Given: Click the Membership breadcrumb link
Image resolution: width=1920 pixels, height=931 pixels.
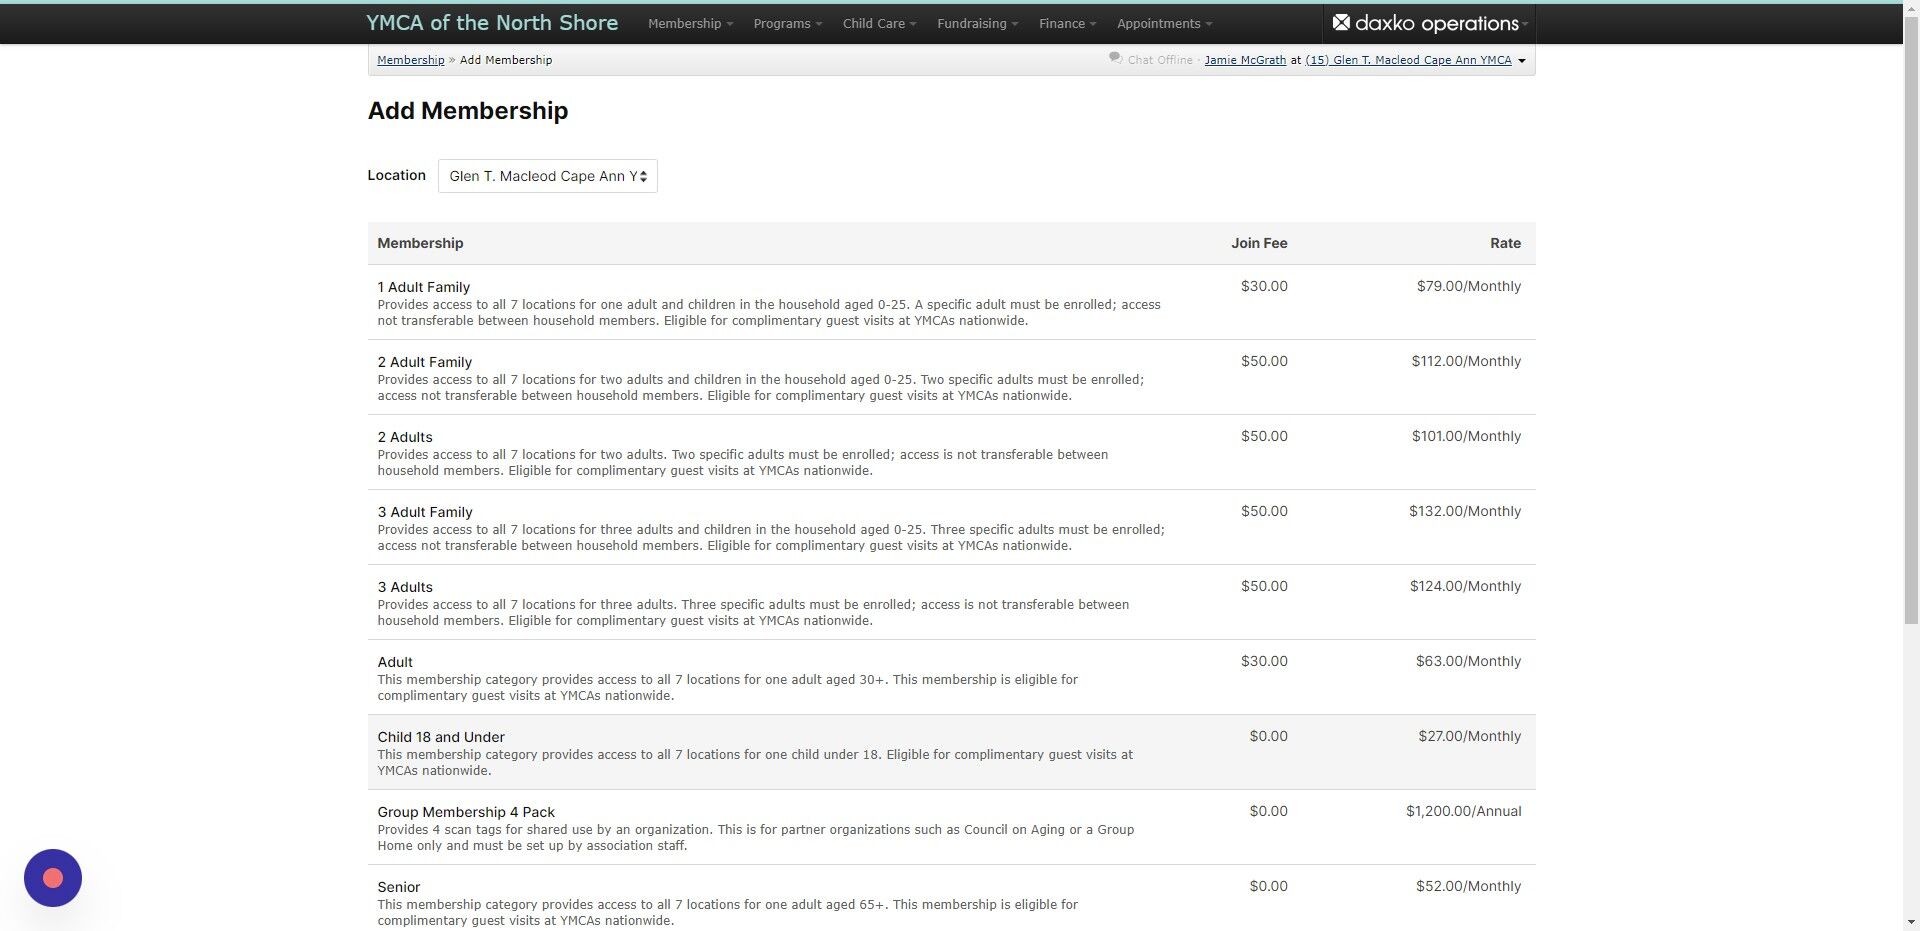Looking at the screenshot, I should pyautogui.click(x=410, y=60).
